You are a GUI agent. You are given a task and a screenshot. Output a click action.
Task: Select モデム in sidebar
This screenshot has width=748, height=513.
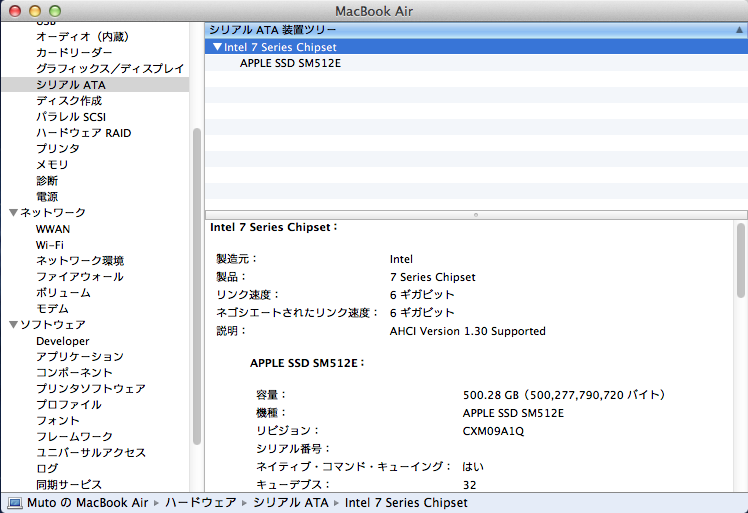(x=52, y=309)
